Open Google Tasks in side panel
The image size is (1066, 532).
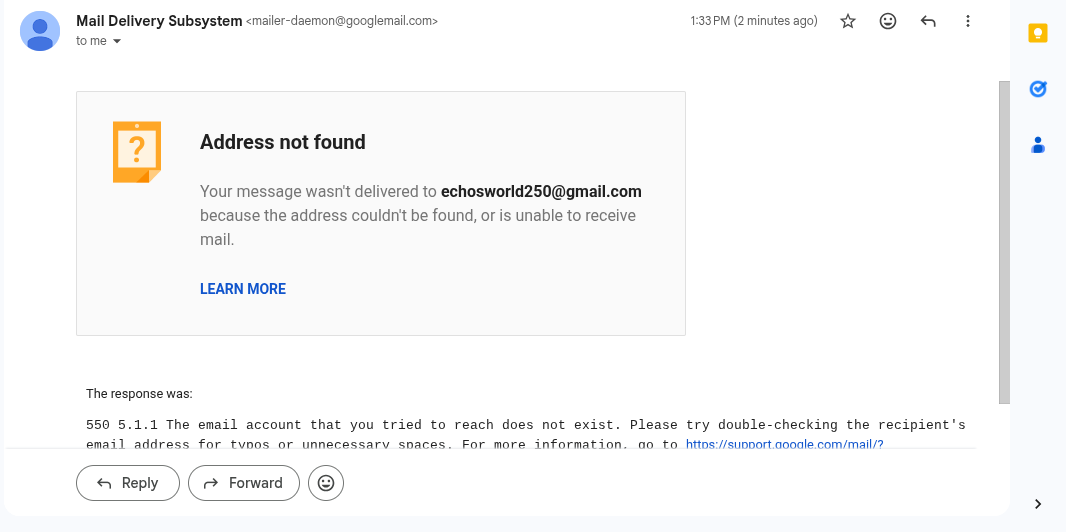(1038, 89)
